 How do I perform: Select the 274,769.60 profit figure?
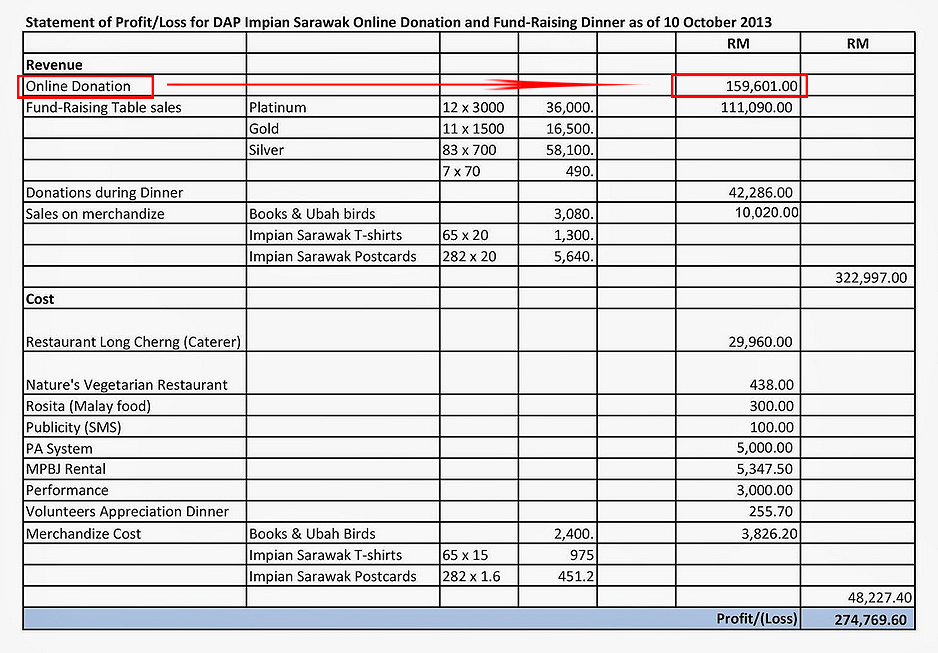(870, 620)
